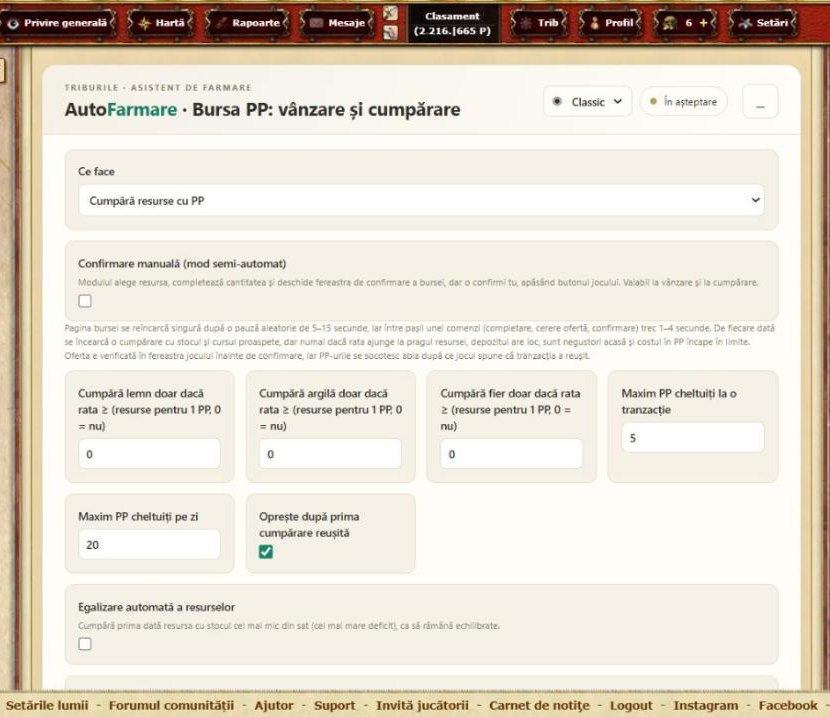Click the 'În așteptare' status pill
This screenshot has width=830, height=717.
[x=684, y=102]
